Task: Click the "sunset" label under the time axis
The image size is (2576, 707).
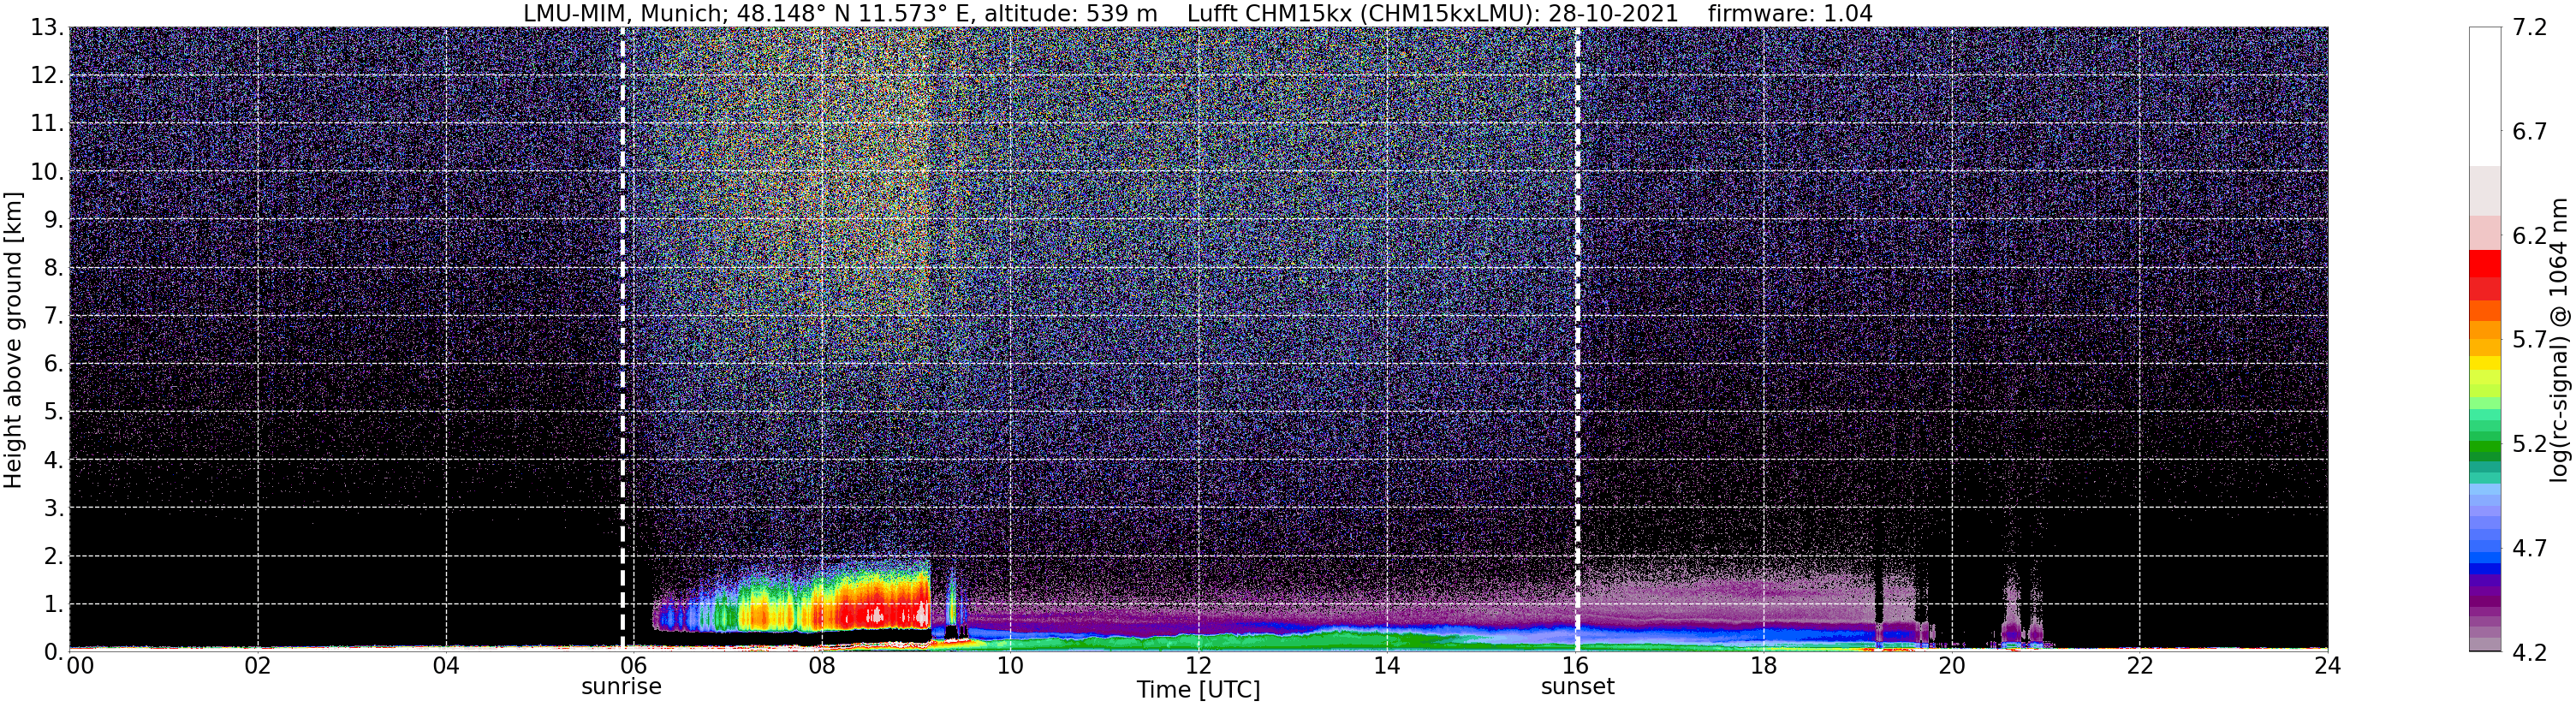Action: pos(1577,687)
